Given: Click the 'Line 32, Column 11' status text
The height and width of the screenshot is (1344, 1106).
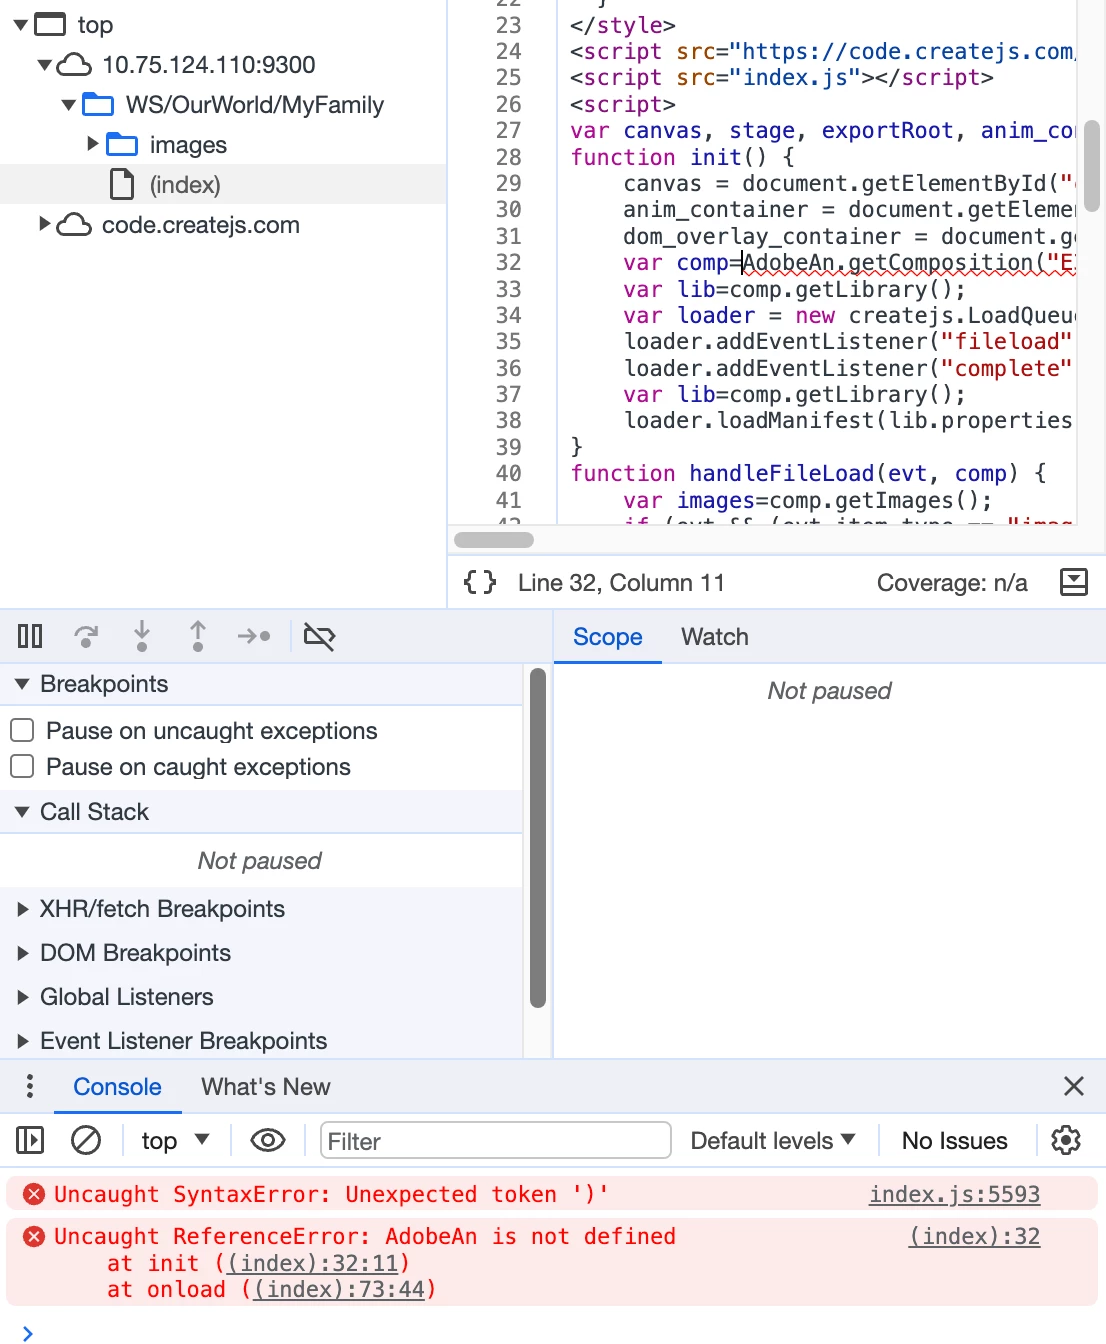Looking at the screenshot, I should point(621,582).
